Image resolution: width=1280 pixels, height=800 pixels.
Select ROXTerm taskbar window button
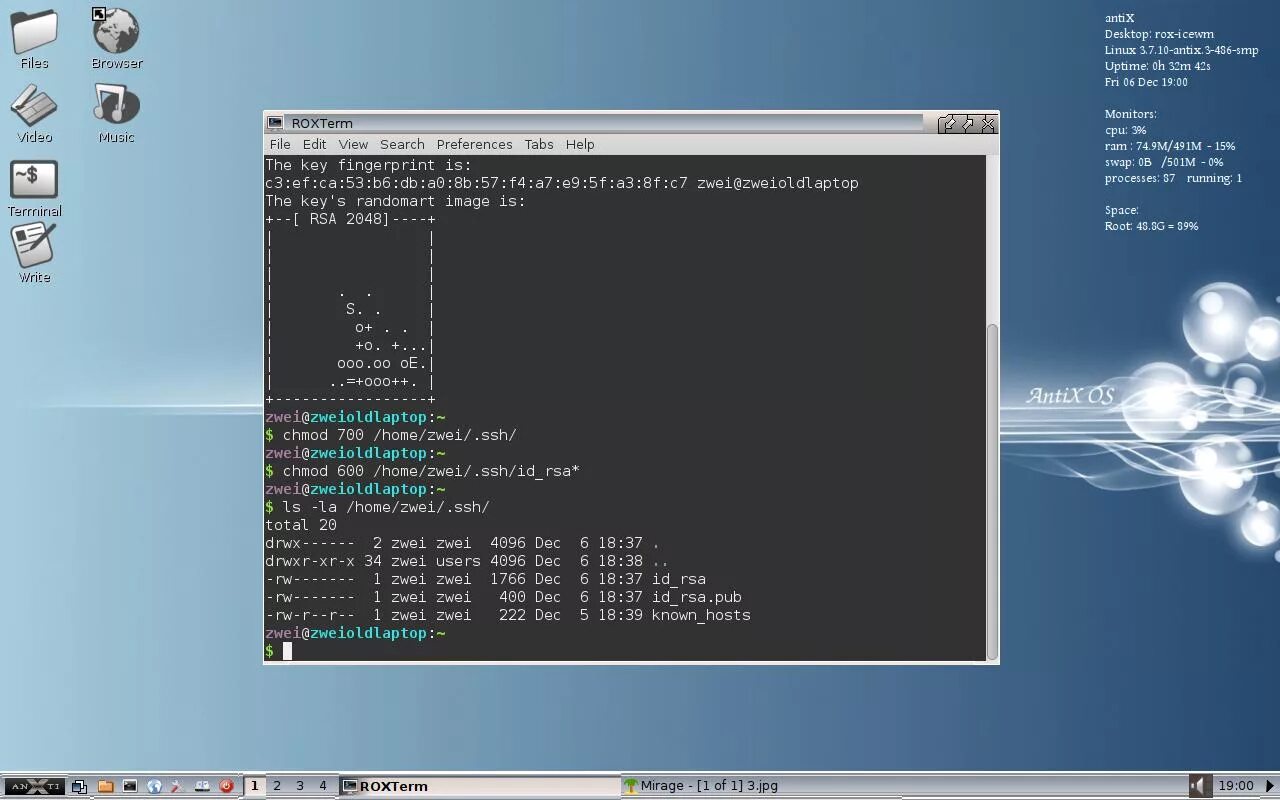click(x=478, y=786)
